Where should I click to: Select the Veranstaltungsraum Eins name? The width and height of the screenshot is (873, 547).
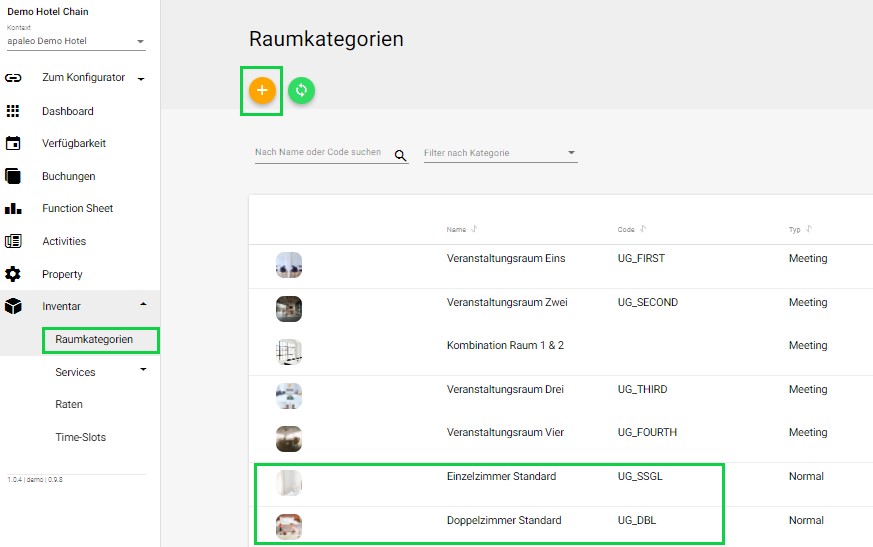tap(506, 258)
